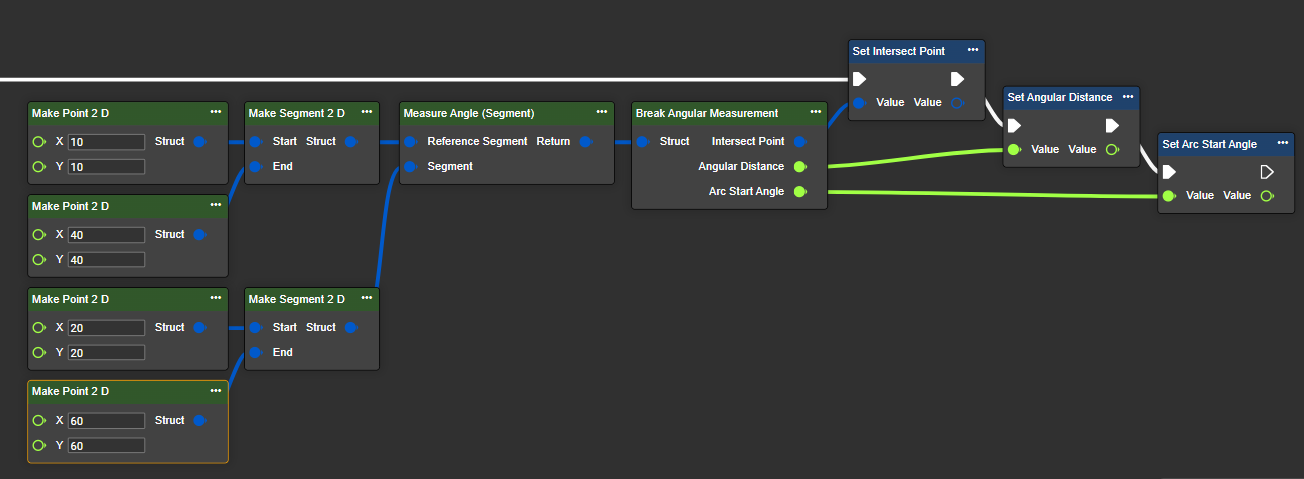
Task: Open Break Angular Measurement node ellipsis menu
Action: click(816, 112)
